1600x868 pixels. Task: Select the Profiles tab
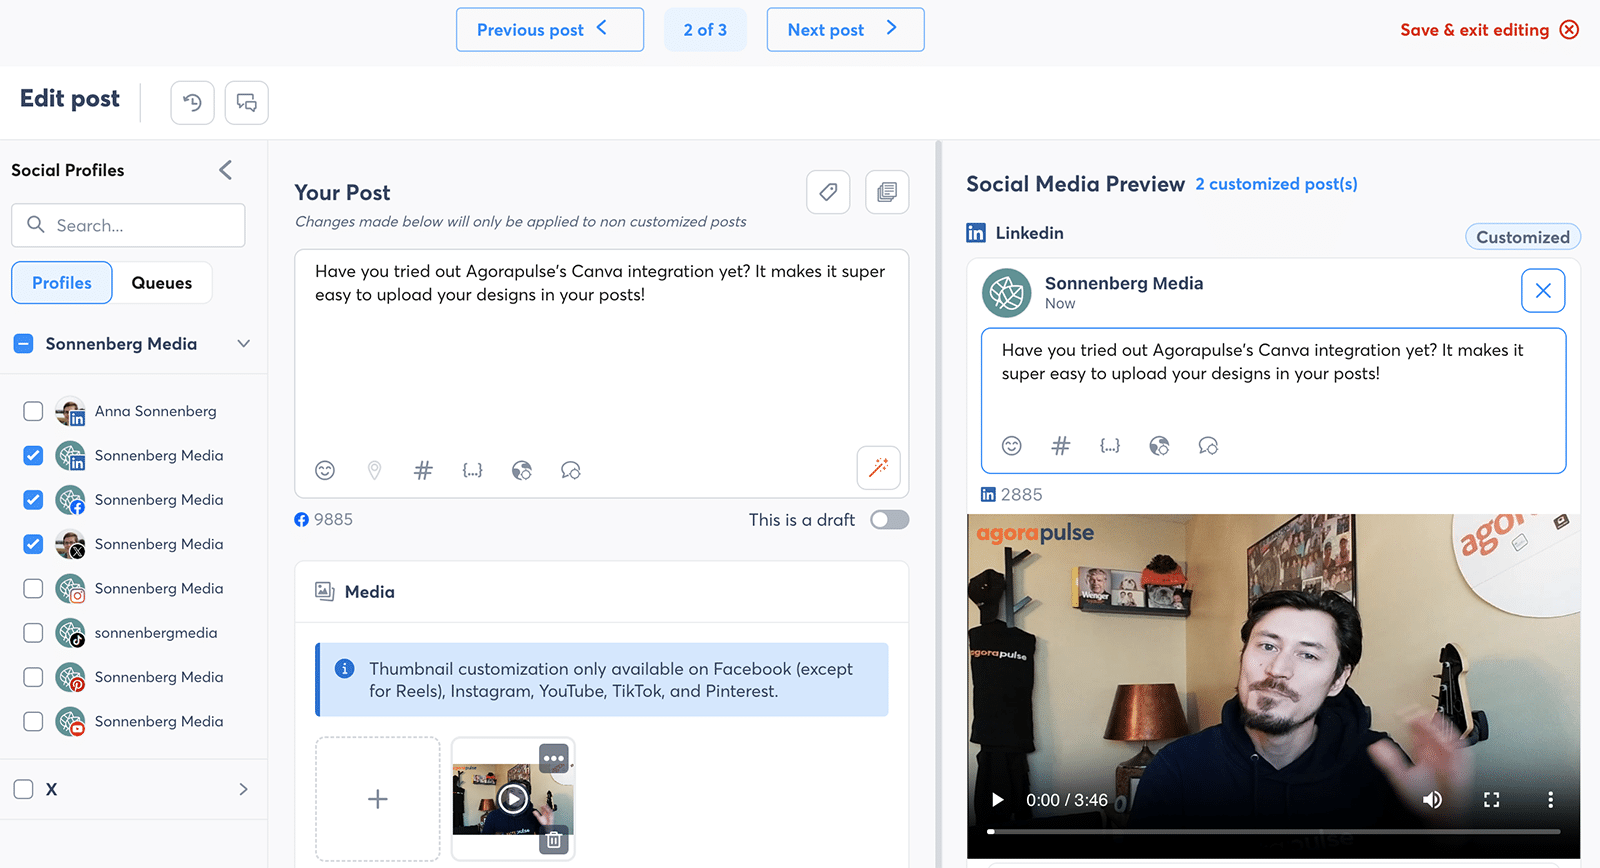62,283
